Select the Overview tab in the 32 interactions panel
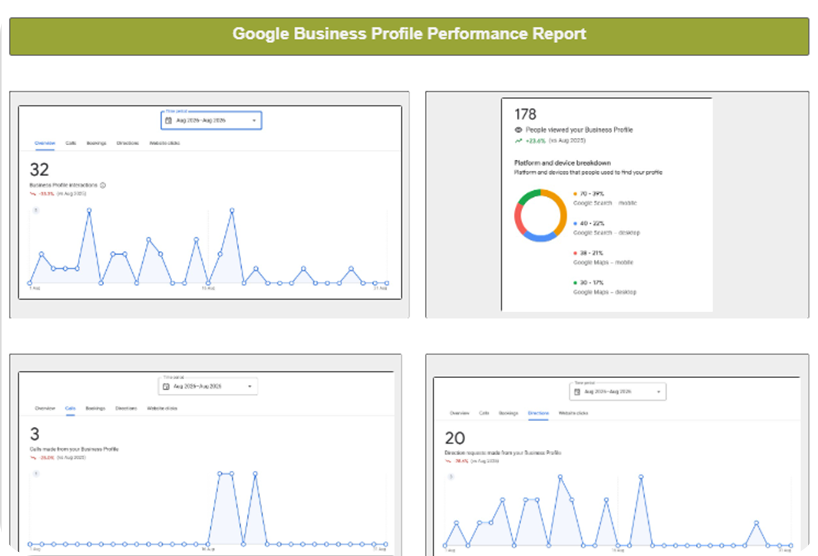The height and width of the screenshot is (556, 818). click(45, 143)
